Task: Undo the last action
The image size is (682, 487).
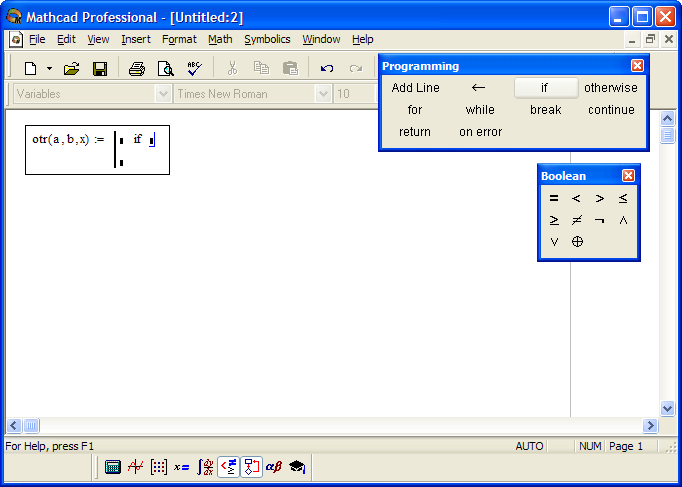Action: [x=327, y=68]
